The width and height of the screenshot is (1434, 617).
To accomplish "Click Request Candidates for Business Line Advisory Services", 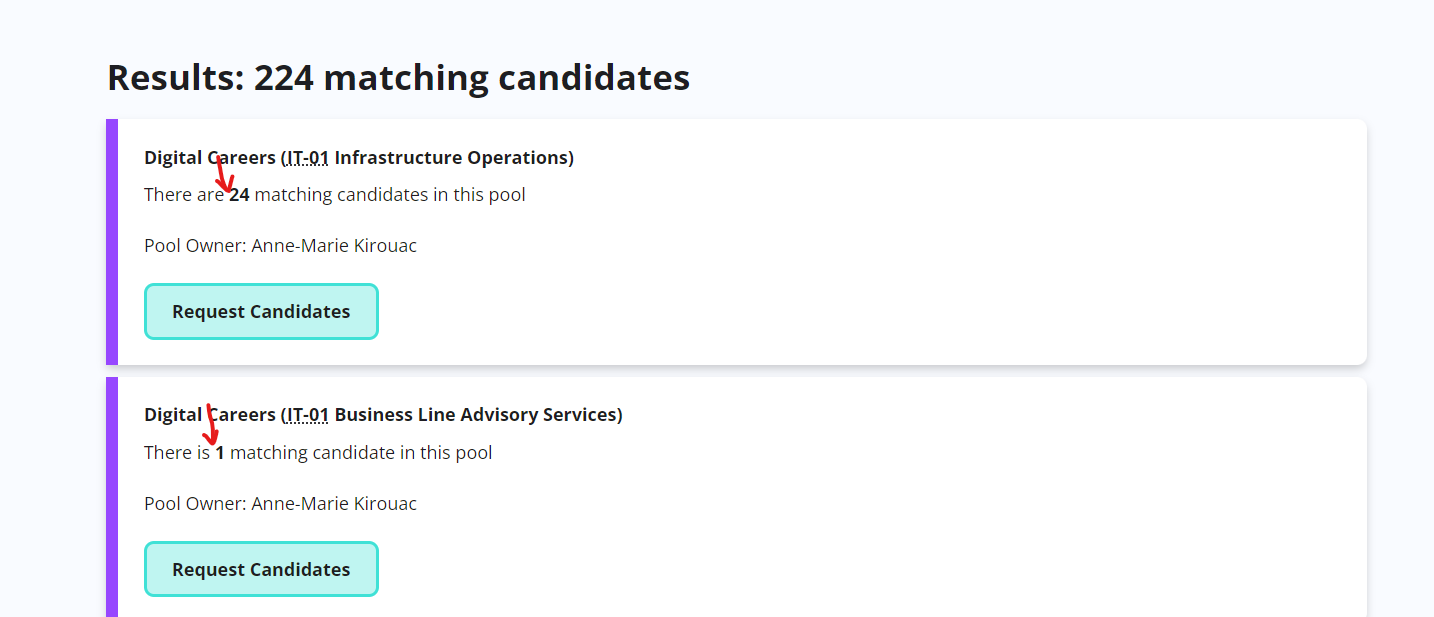I will [261, 568].
